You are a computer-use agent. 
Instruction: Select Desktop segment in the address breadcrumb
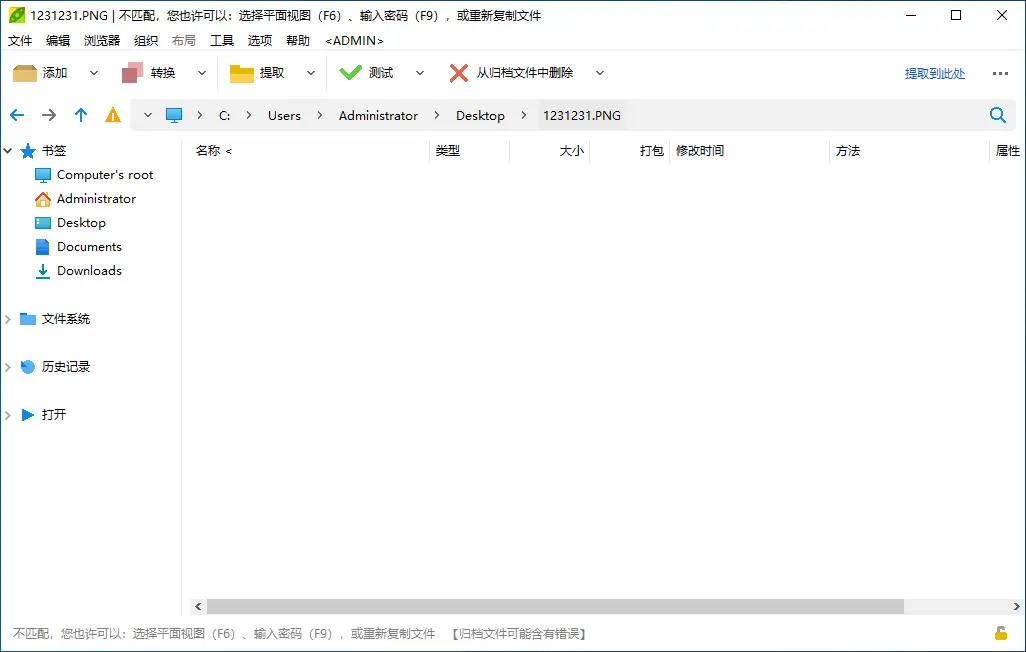480,115
